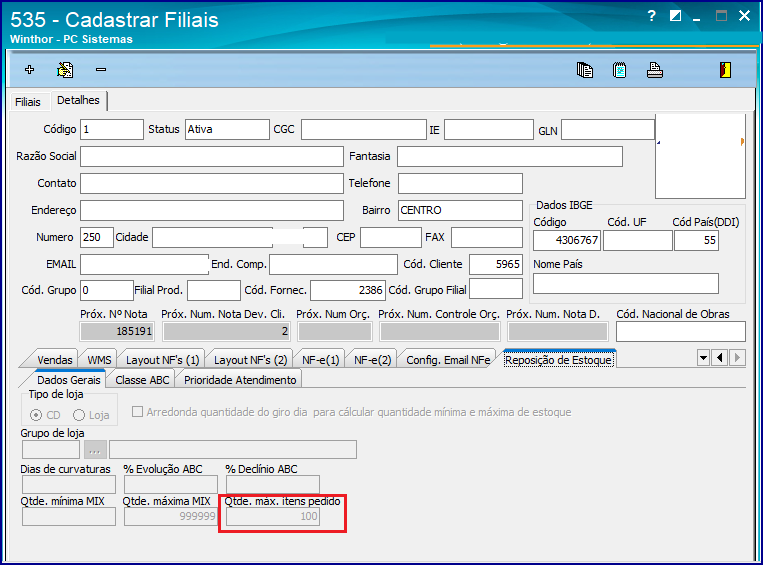Open the Layout NF's (2) tab
Image resolution: width=763 pixels, height=565 pixels.
coord(251,360)
